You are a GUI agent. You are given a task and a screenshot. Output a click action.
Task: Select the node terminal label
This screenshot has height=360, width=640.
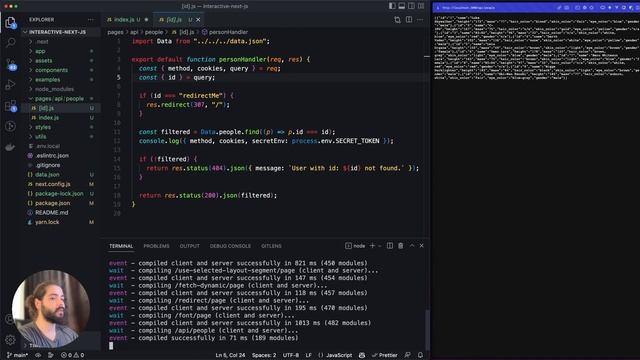coord(355,246)
